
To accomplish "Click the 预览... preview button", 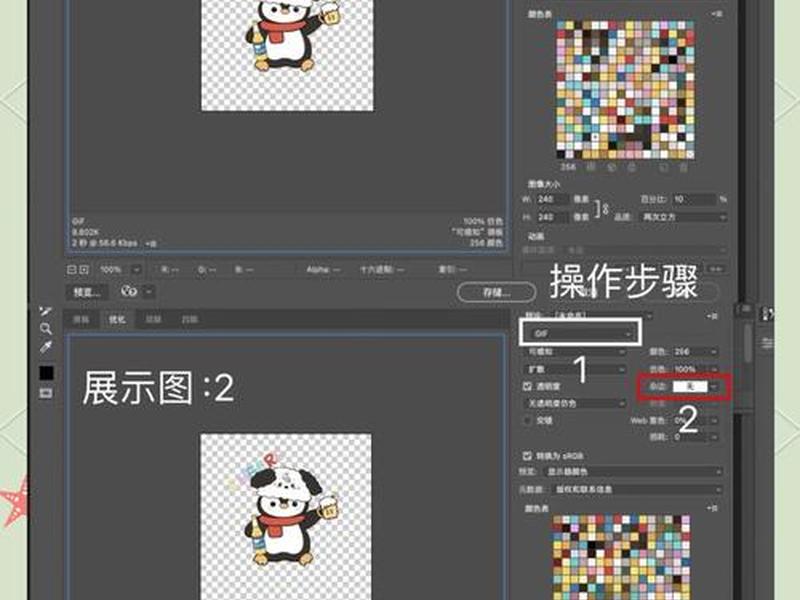I will [87, 292].
